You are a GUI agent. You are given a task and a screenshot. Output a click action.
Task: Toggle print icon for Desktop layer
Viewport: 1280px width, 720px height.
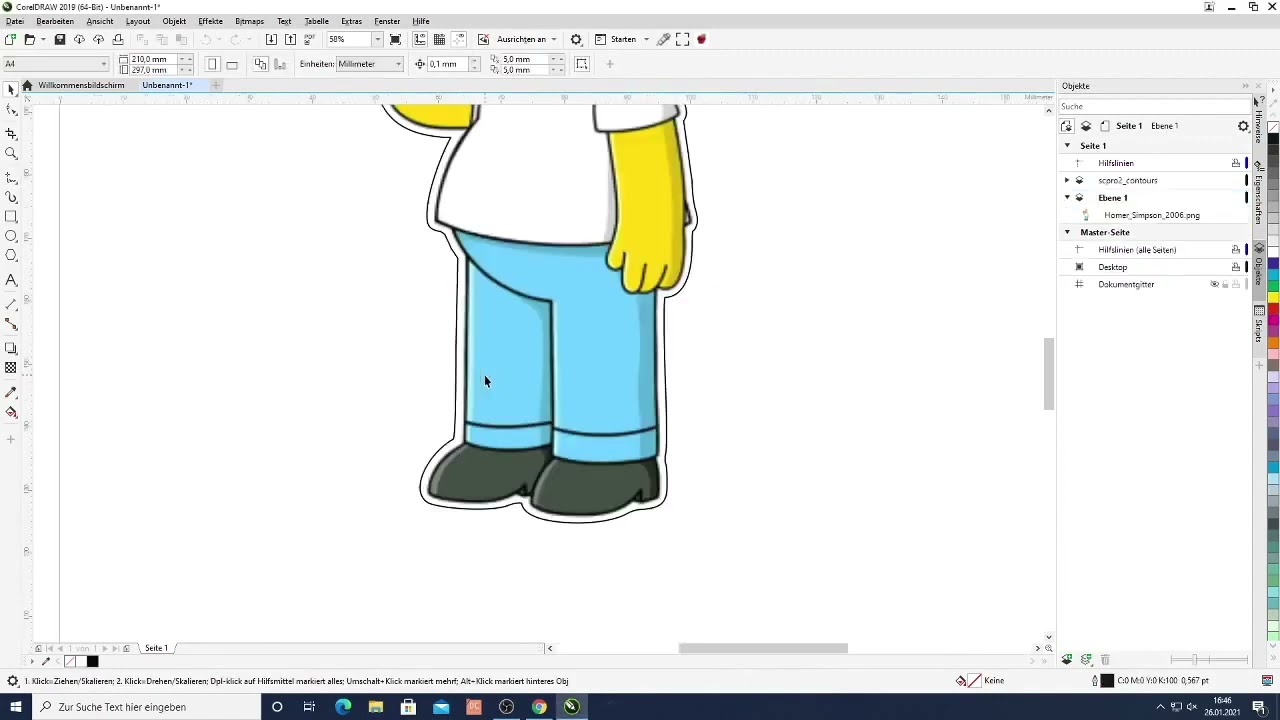(1236, 267)
